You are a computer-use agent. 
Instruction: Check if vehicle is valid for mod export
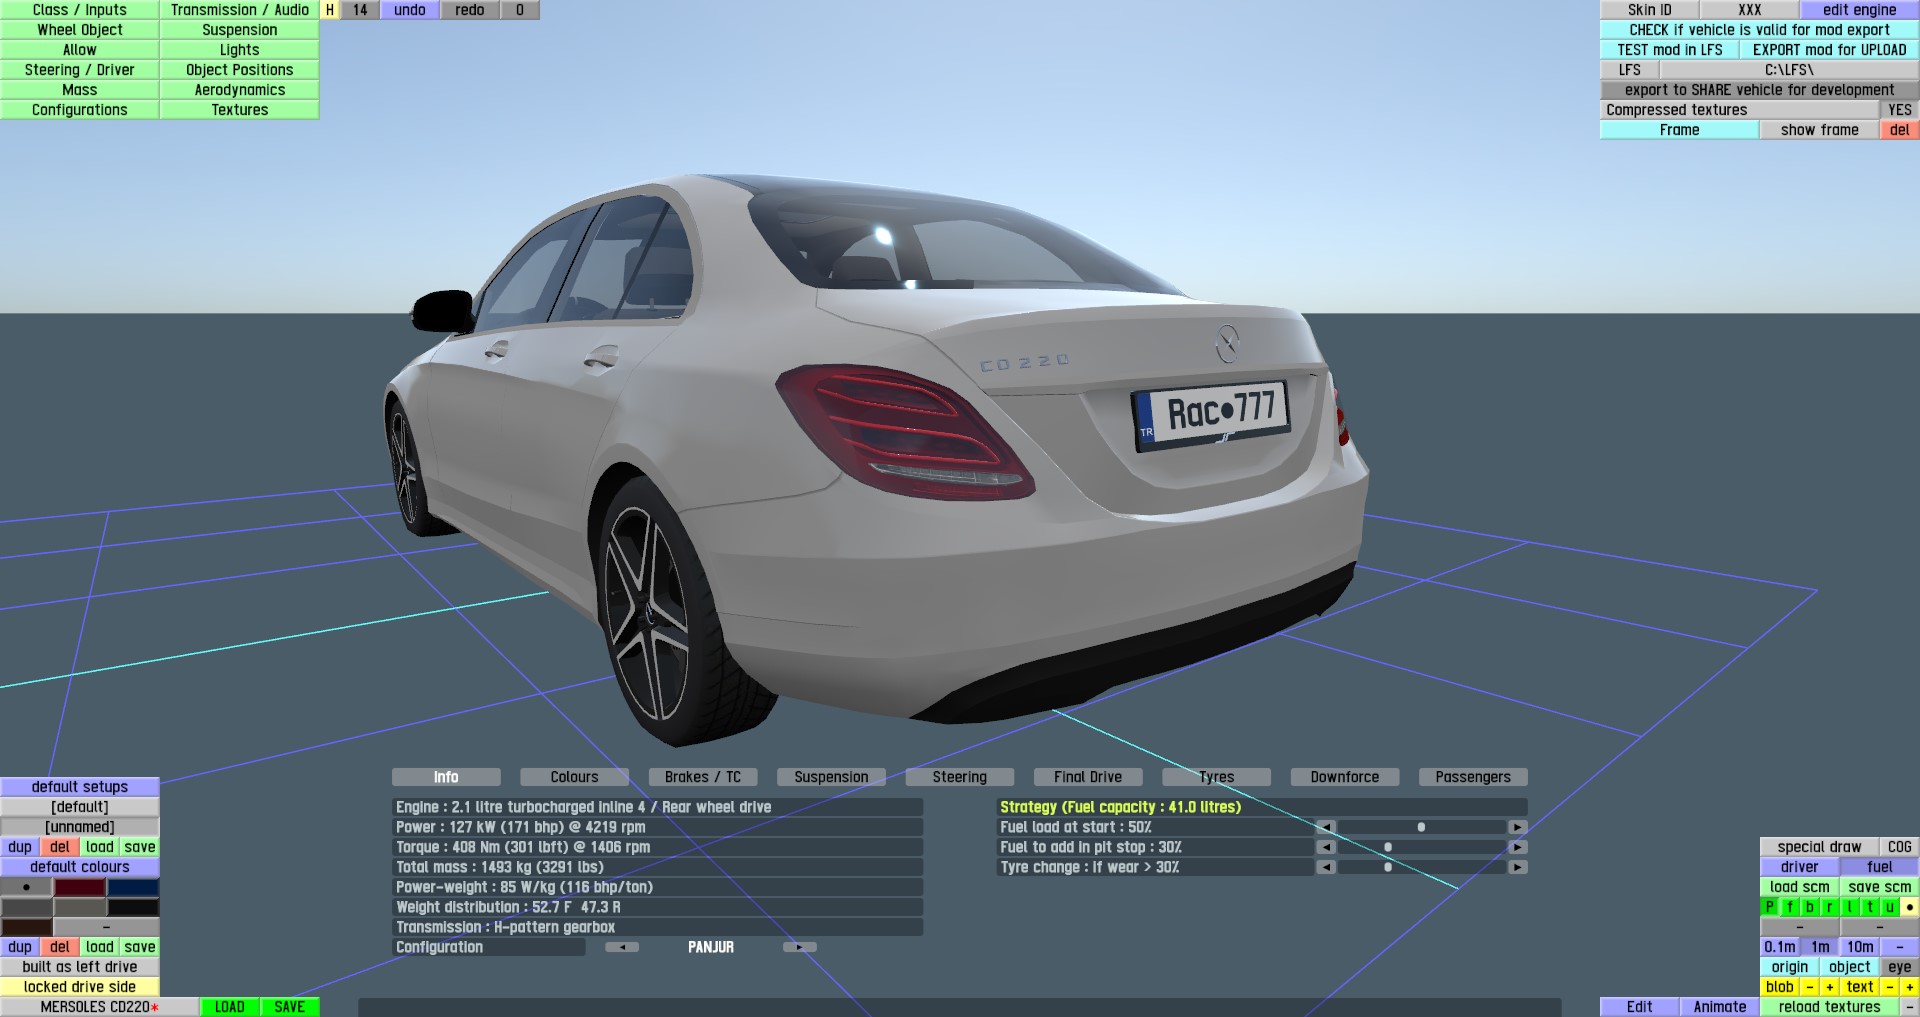(x=1760, y=30)
